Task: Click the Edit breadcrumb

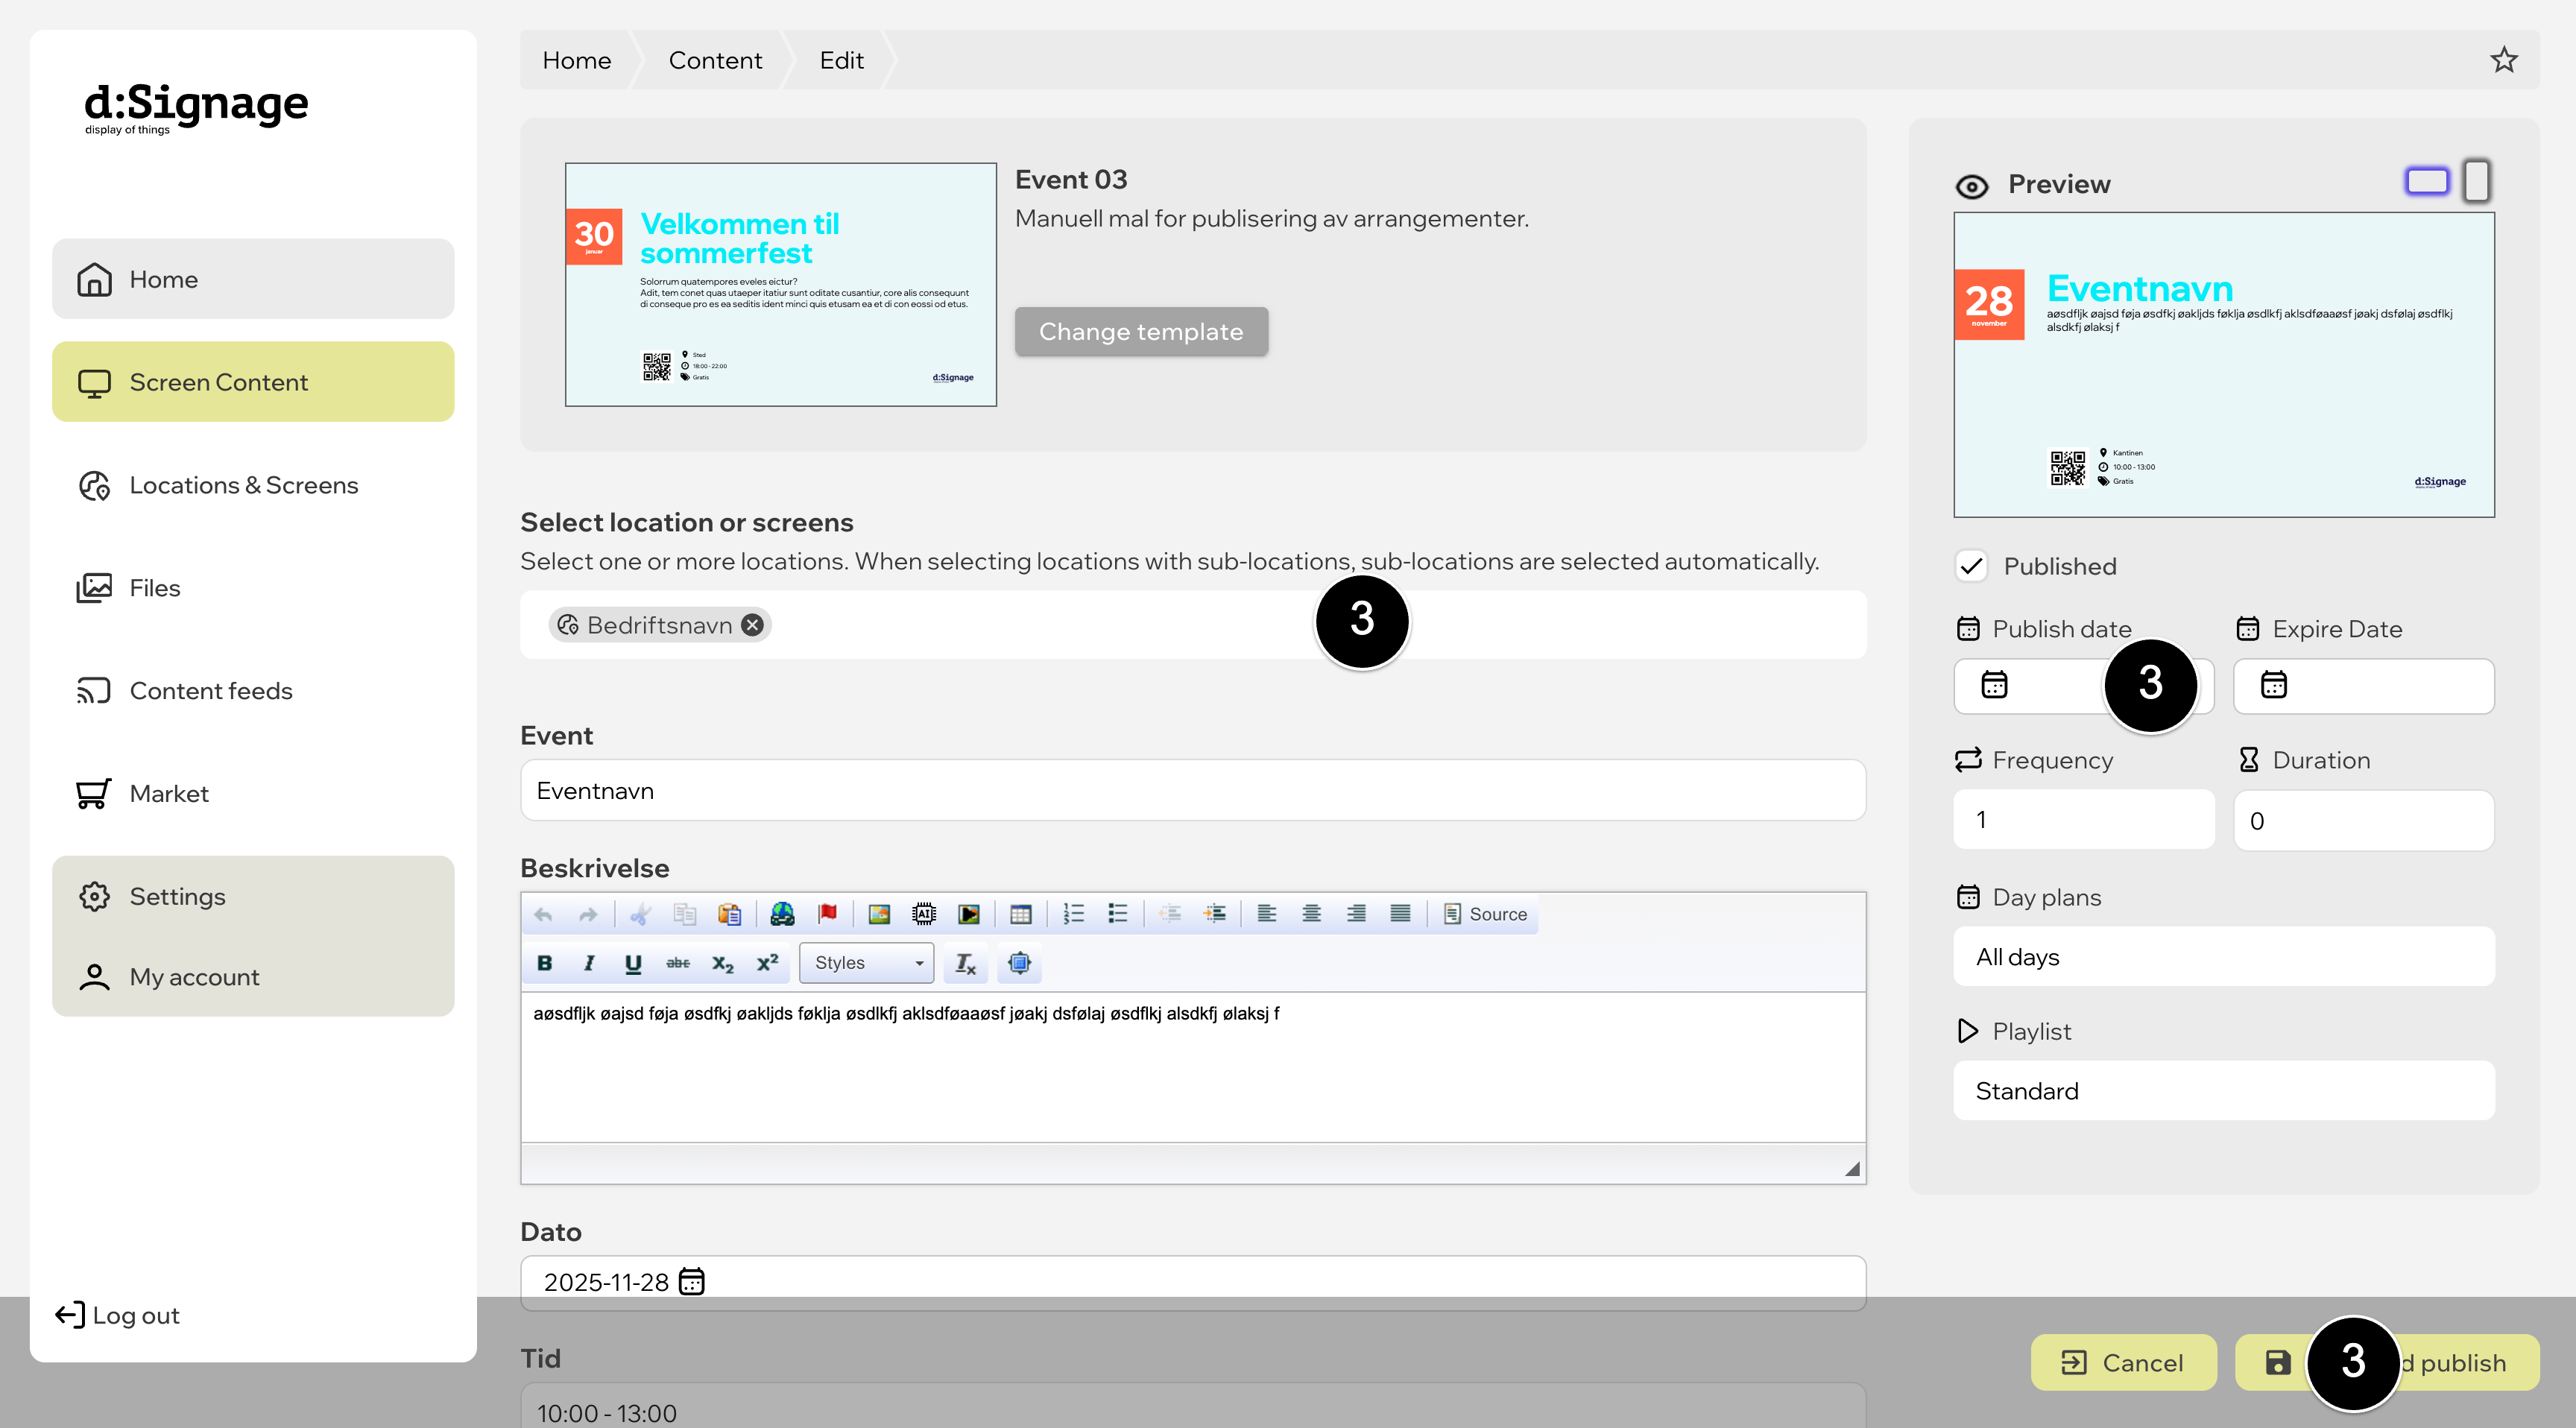Action: tap(842, 60)
